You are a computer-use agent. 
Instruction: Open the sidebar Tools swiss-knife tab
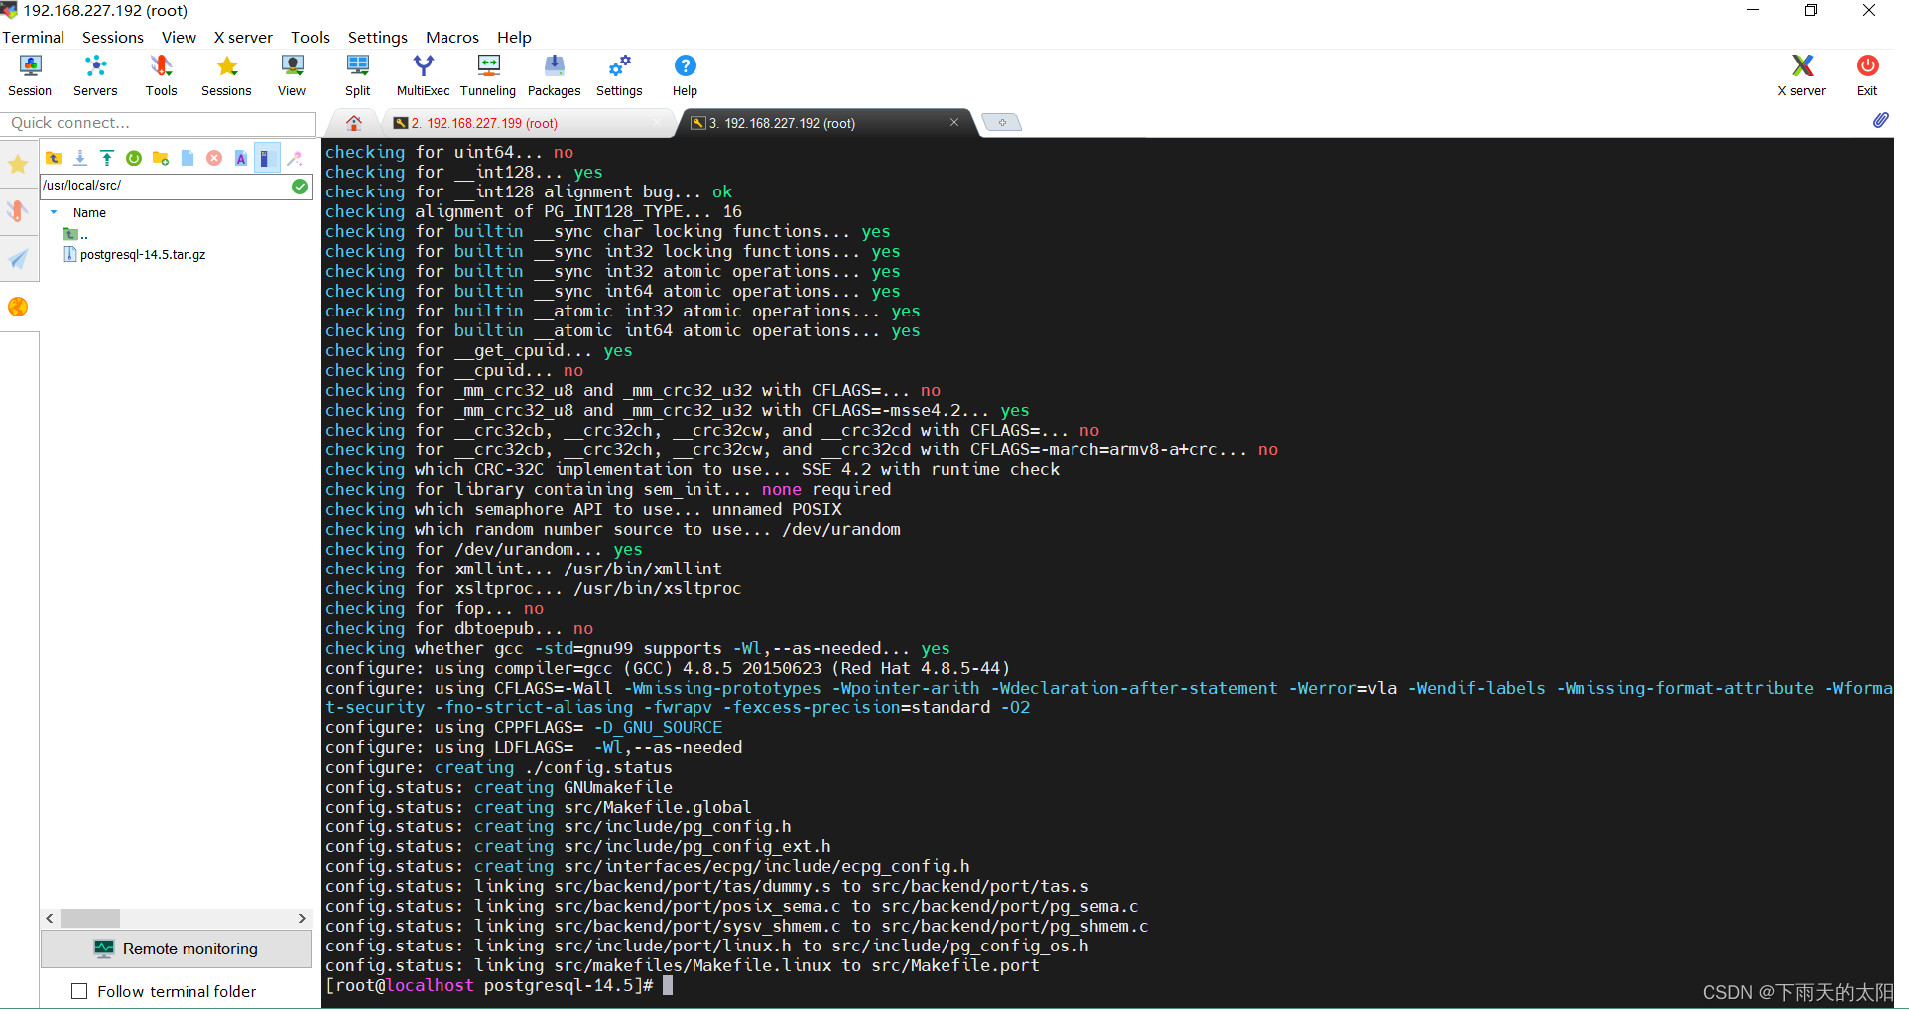pyautogui.click(x=18, y=211)
